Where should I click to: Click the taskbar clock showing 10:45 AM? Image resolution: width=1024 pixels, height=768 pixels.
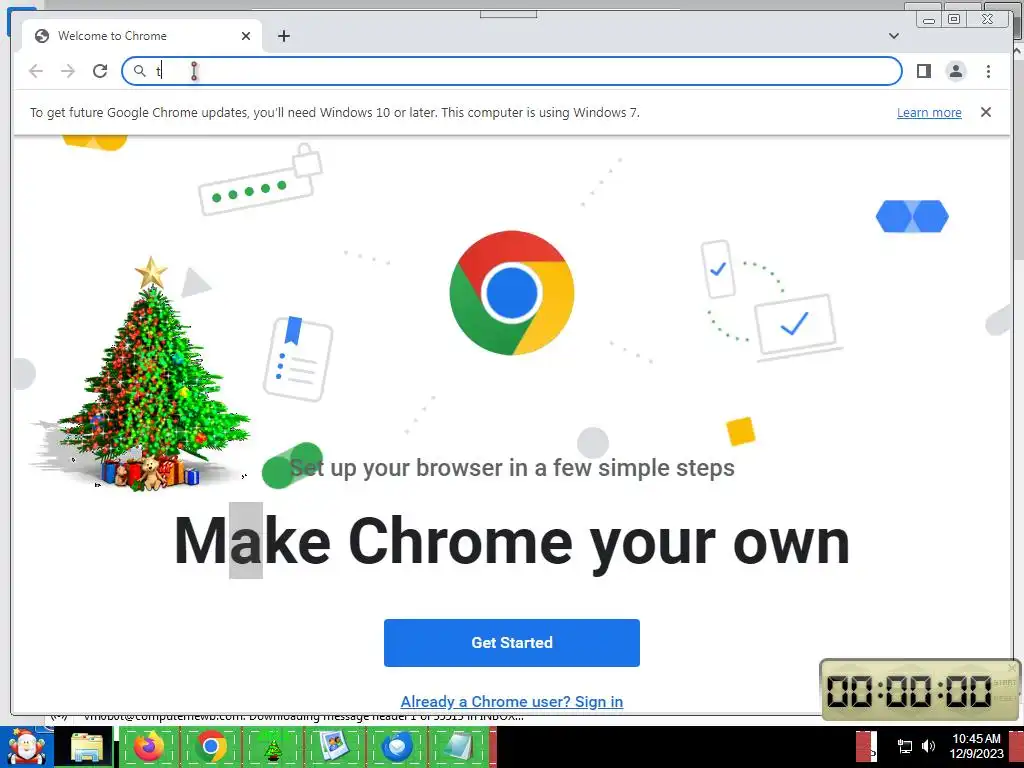pyautogui.click(x=976, y=746)
